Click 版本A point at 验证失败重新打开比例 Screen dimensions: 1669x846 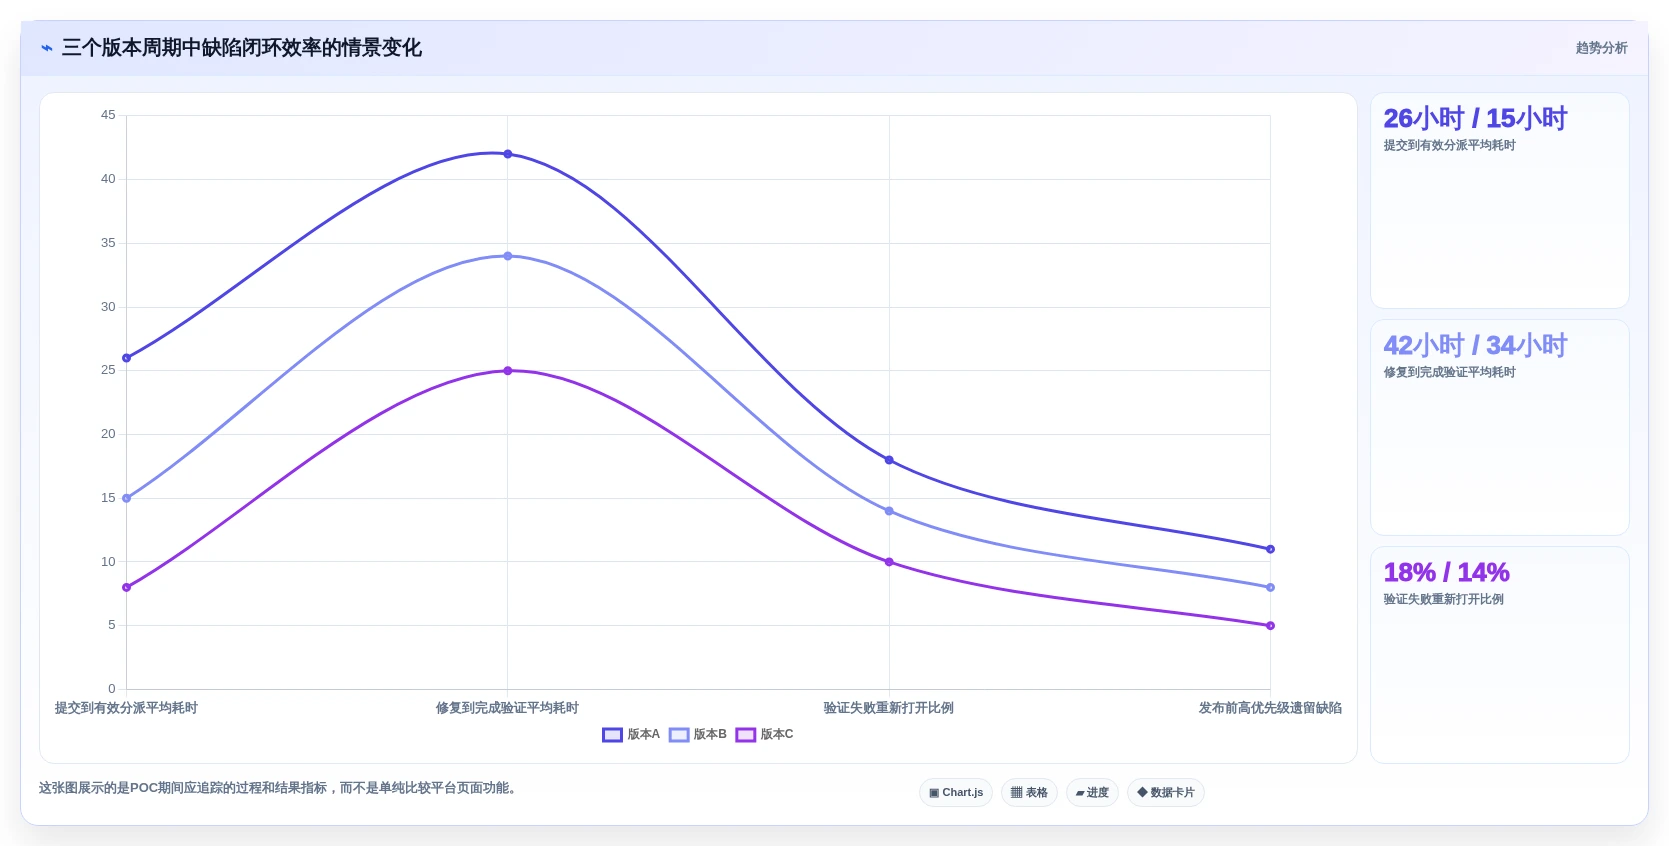889,460
